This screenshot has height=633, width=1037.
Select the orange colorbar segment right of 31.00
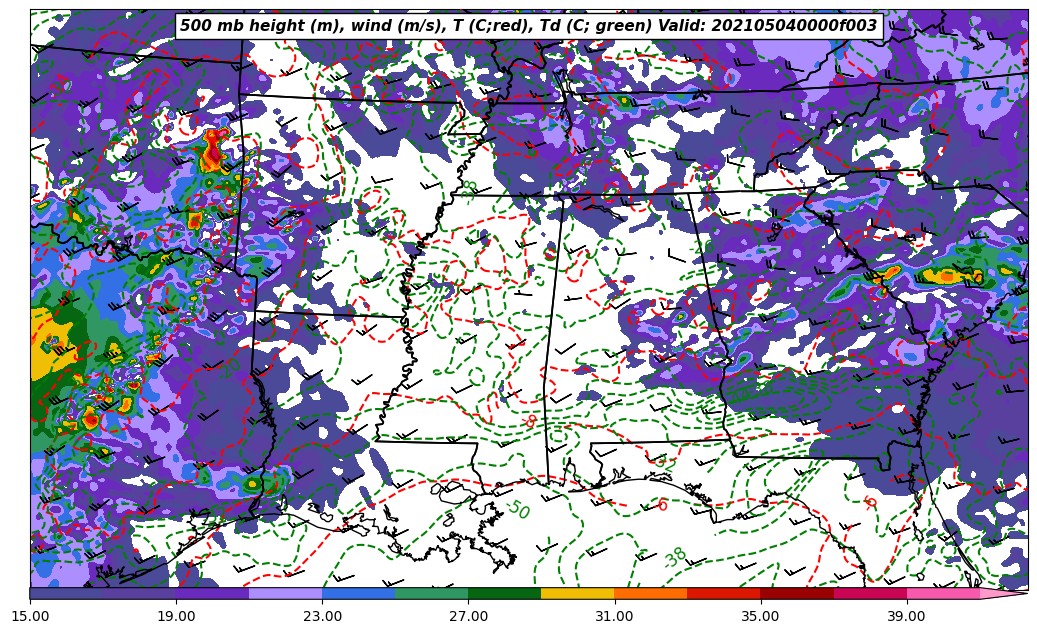click(650, 594)
